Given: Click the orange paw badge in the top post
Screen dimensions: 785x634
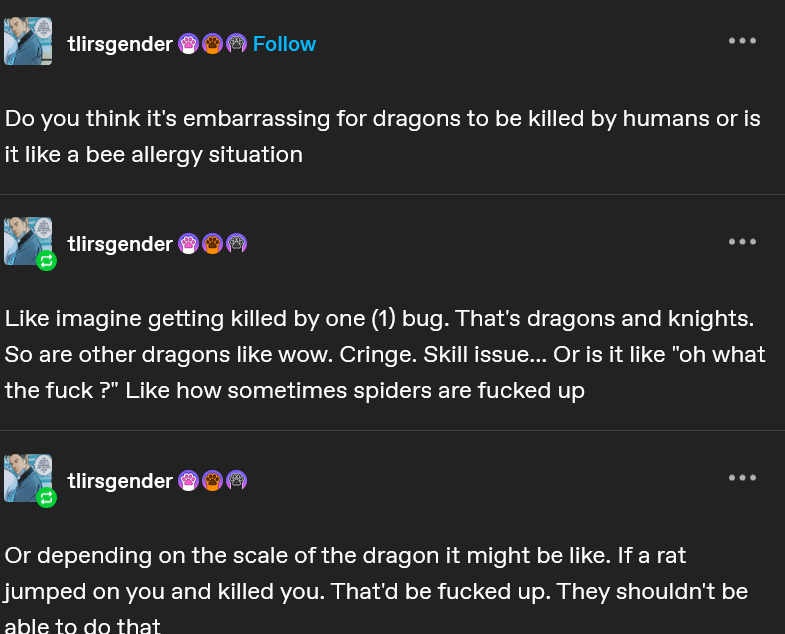Looking at the screenshot, I should (x=212, y=44).
